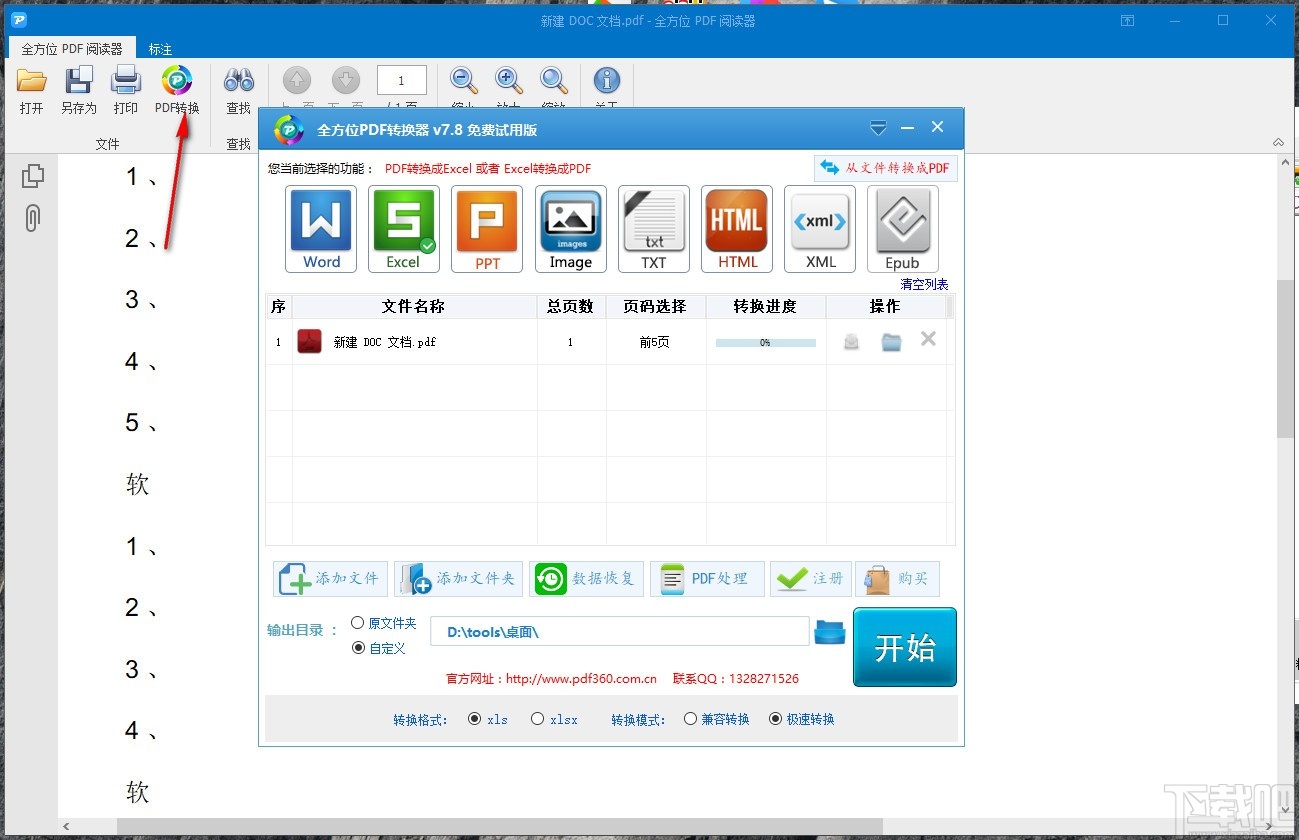The height and width of the screenshot is (840, 1299).
Task: Select the 自定义 output option
Action: (x=378, y=648)
